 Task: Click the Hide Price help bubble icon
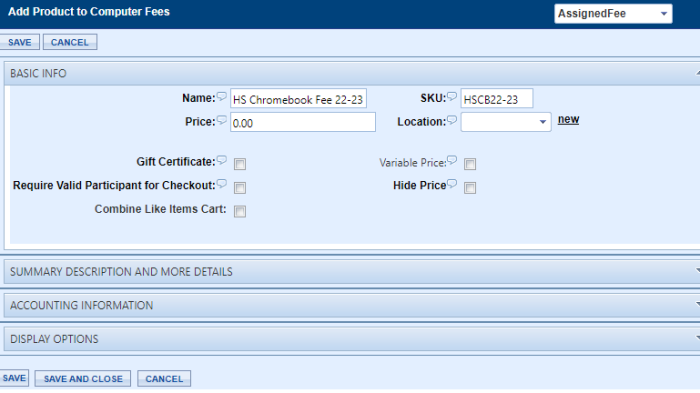tap(452, 184)
